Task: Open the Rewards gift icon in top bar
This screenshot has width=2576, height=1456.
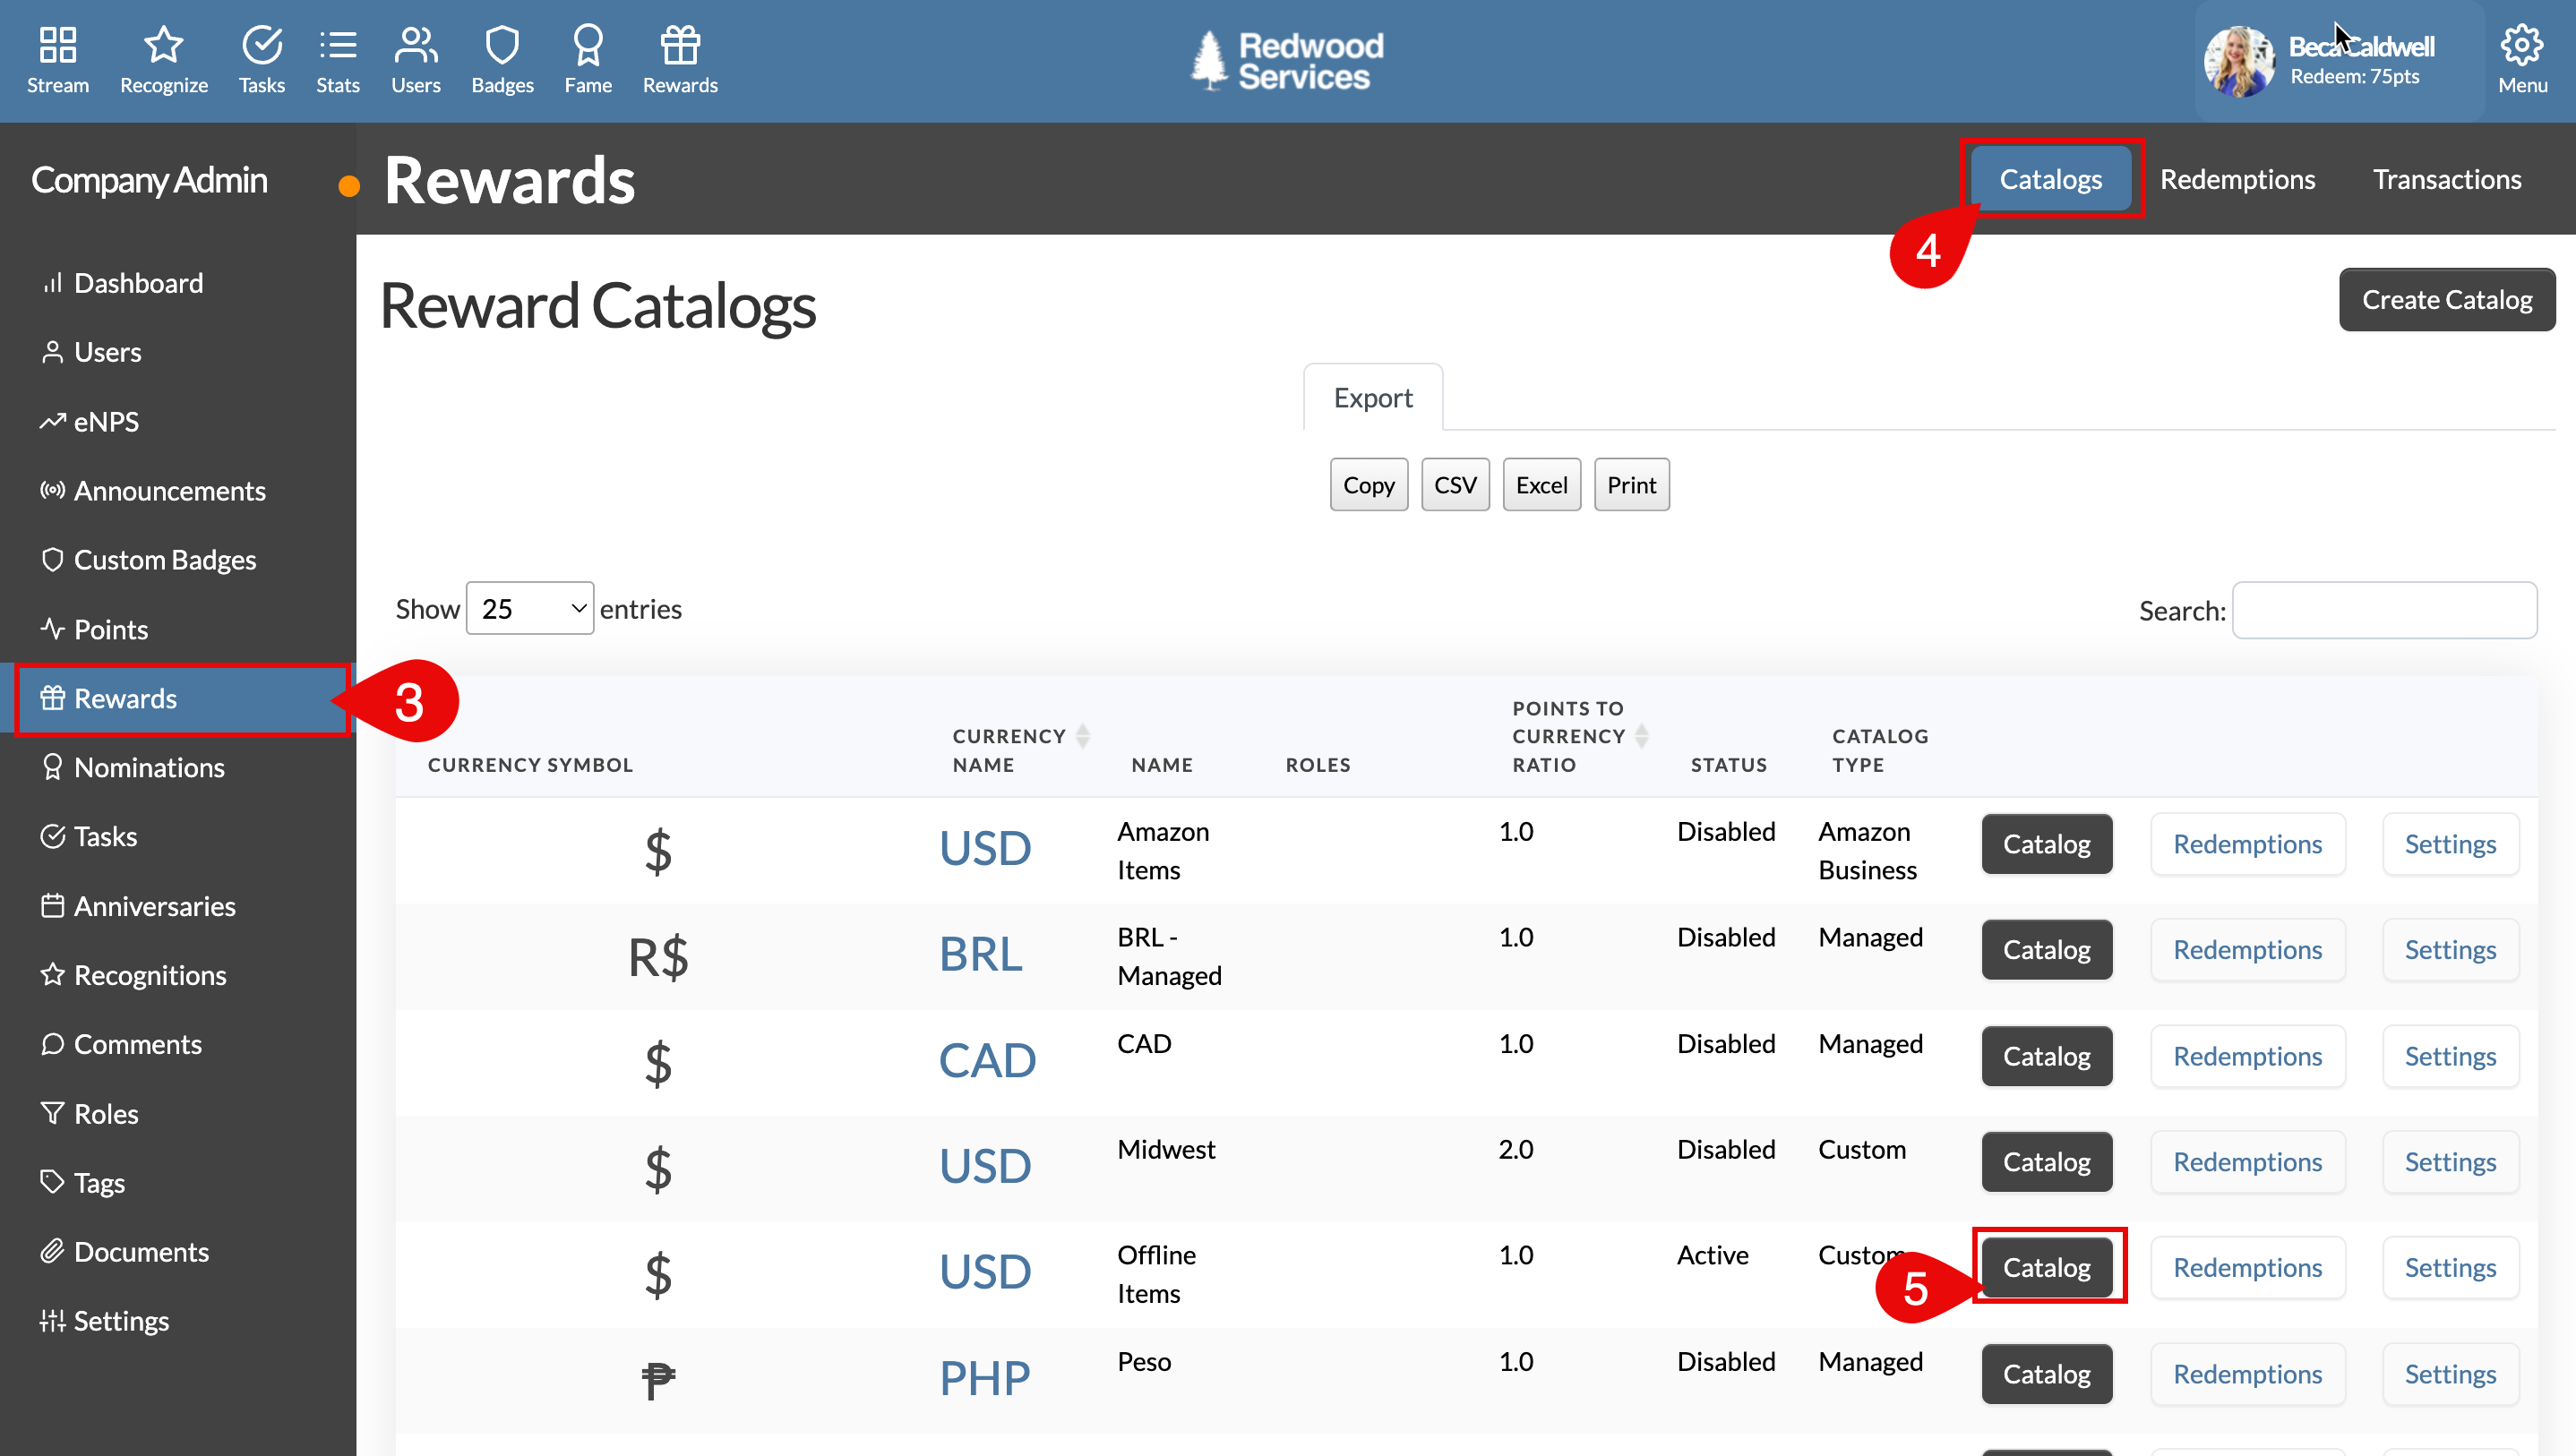Action: point(680,46)
